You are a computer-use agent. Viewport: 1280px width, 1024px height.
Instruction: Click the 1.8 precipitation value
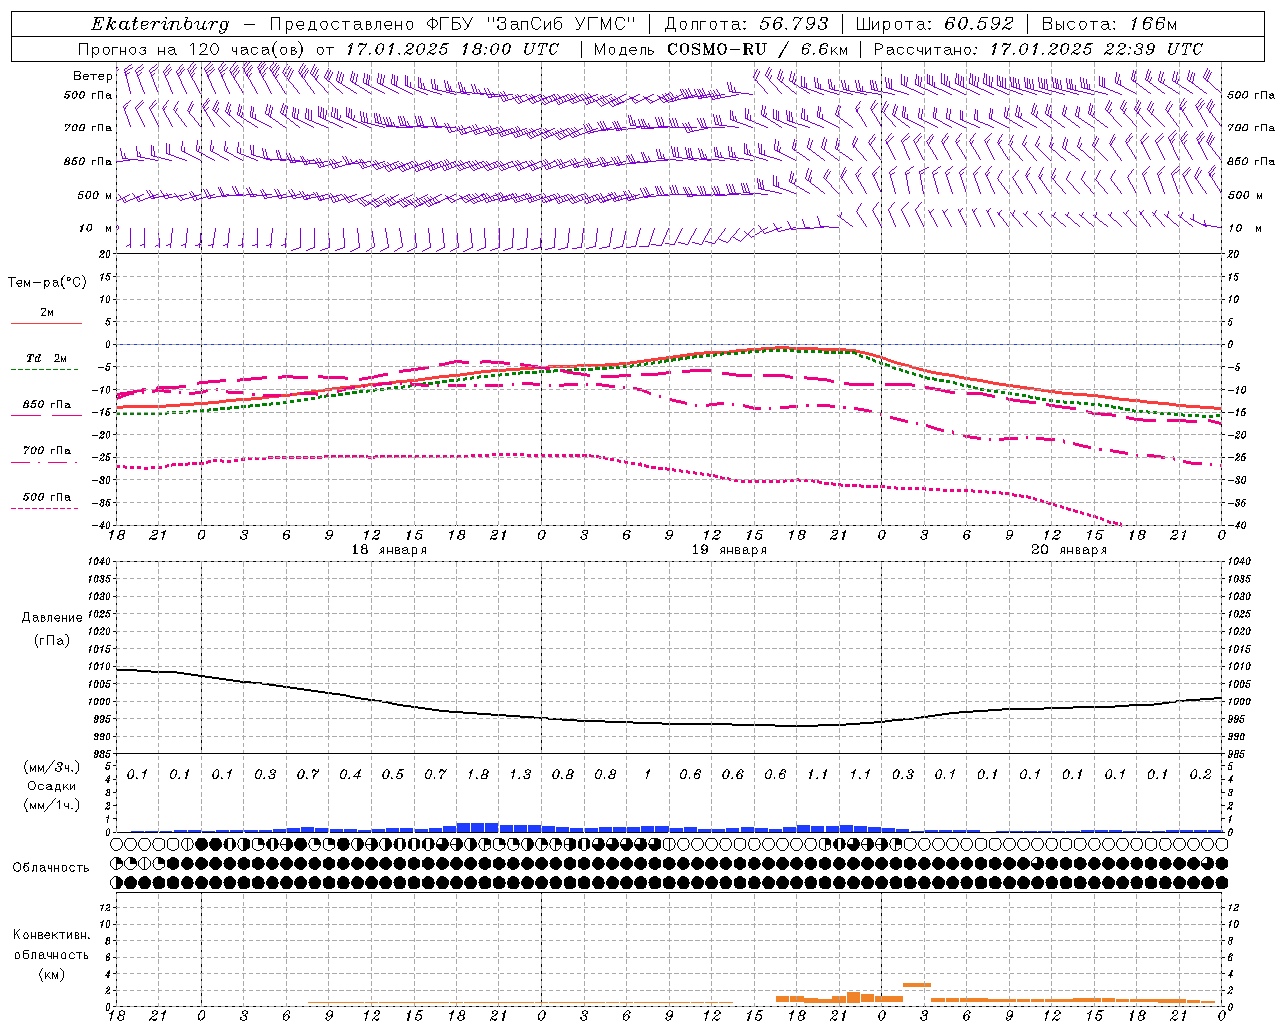[478, 774]
